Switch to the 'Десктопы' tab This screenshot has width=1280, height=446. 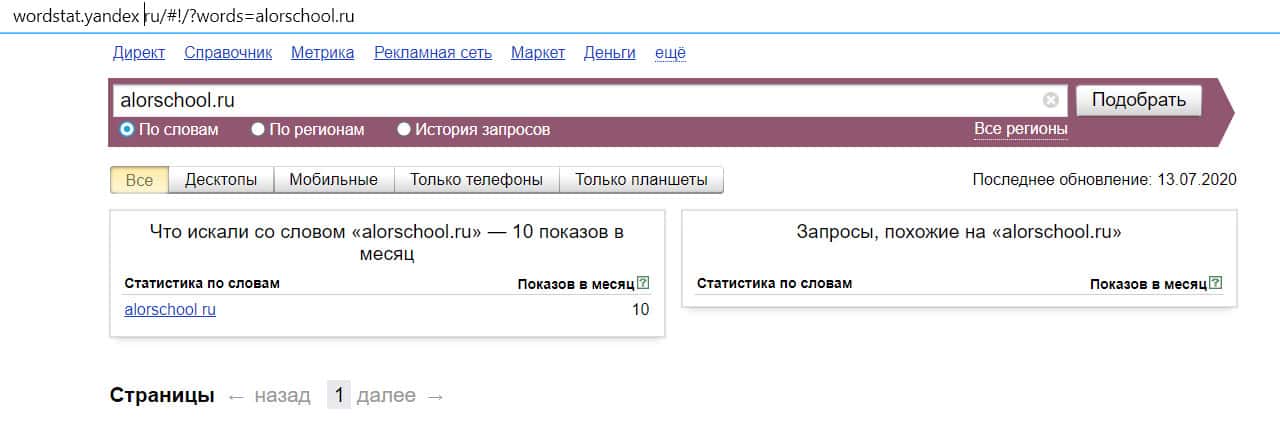click(x=221, y=180)
